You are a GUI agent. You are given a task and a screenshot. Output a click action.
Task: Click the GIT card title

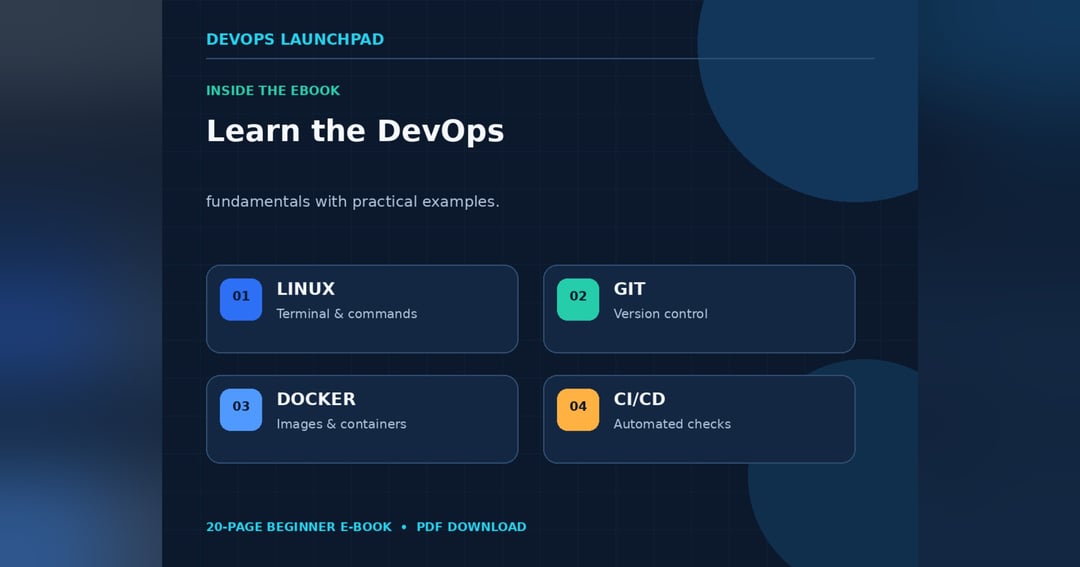[x=630, y=289]
